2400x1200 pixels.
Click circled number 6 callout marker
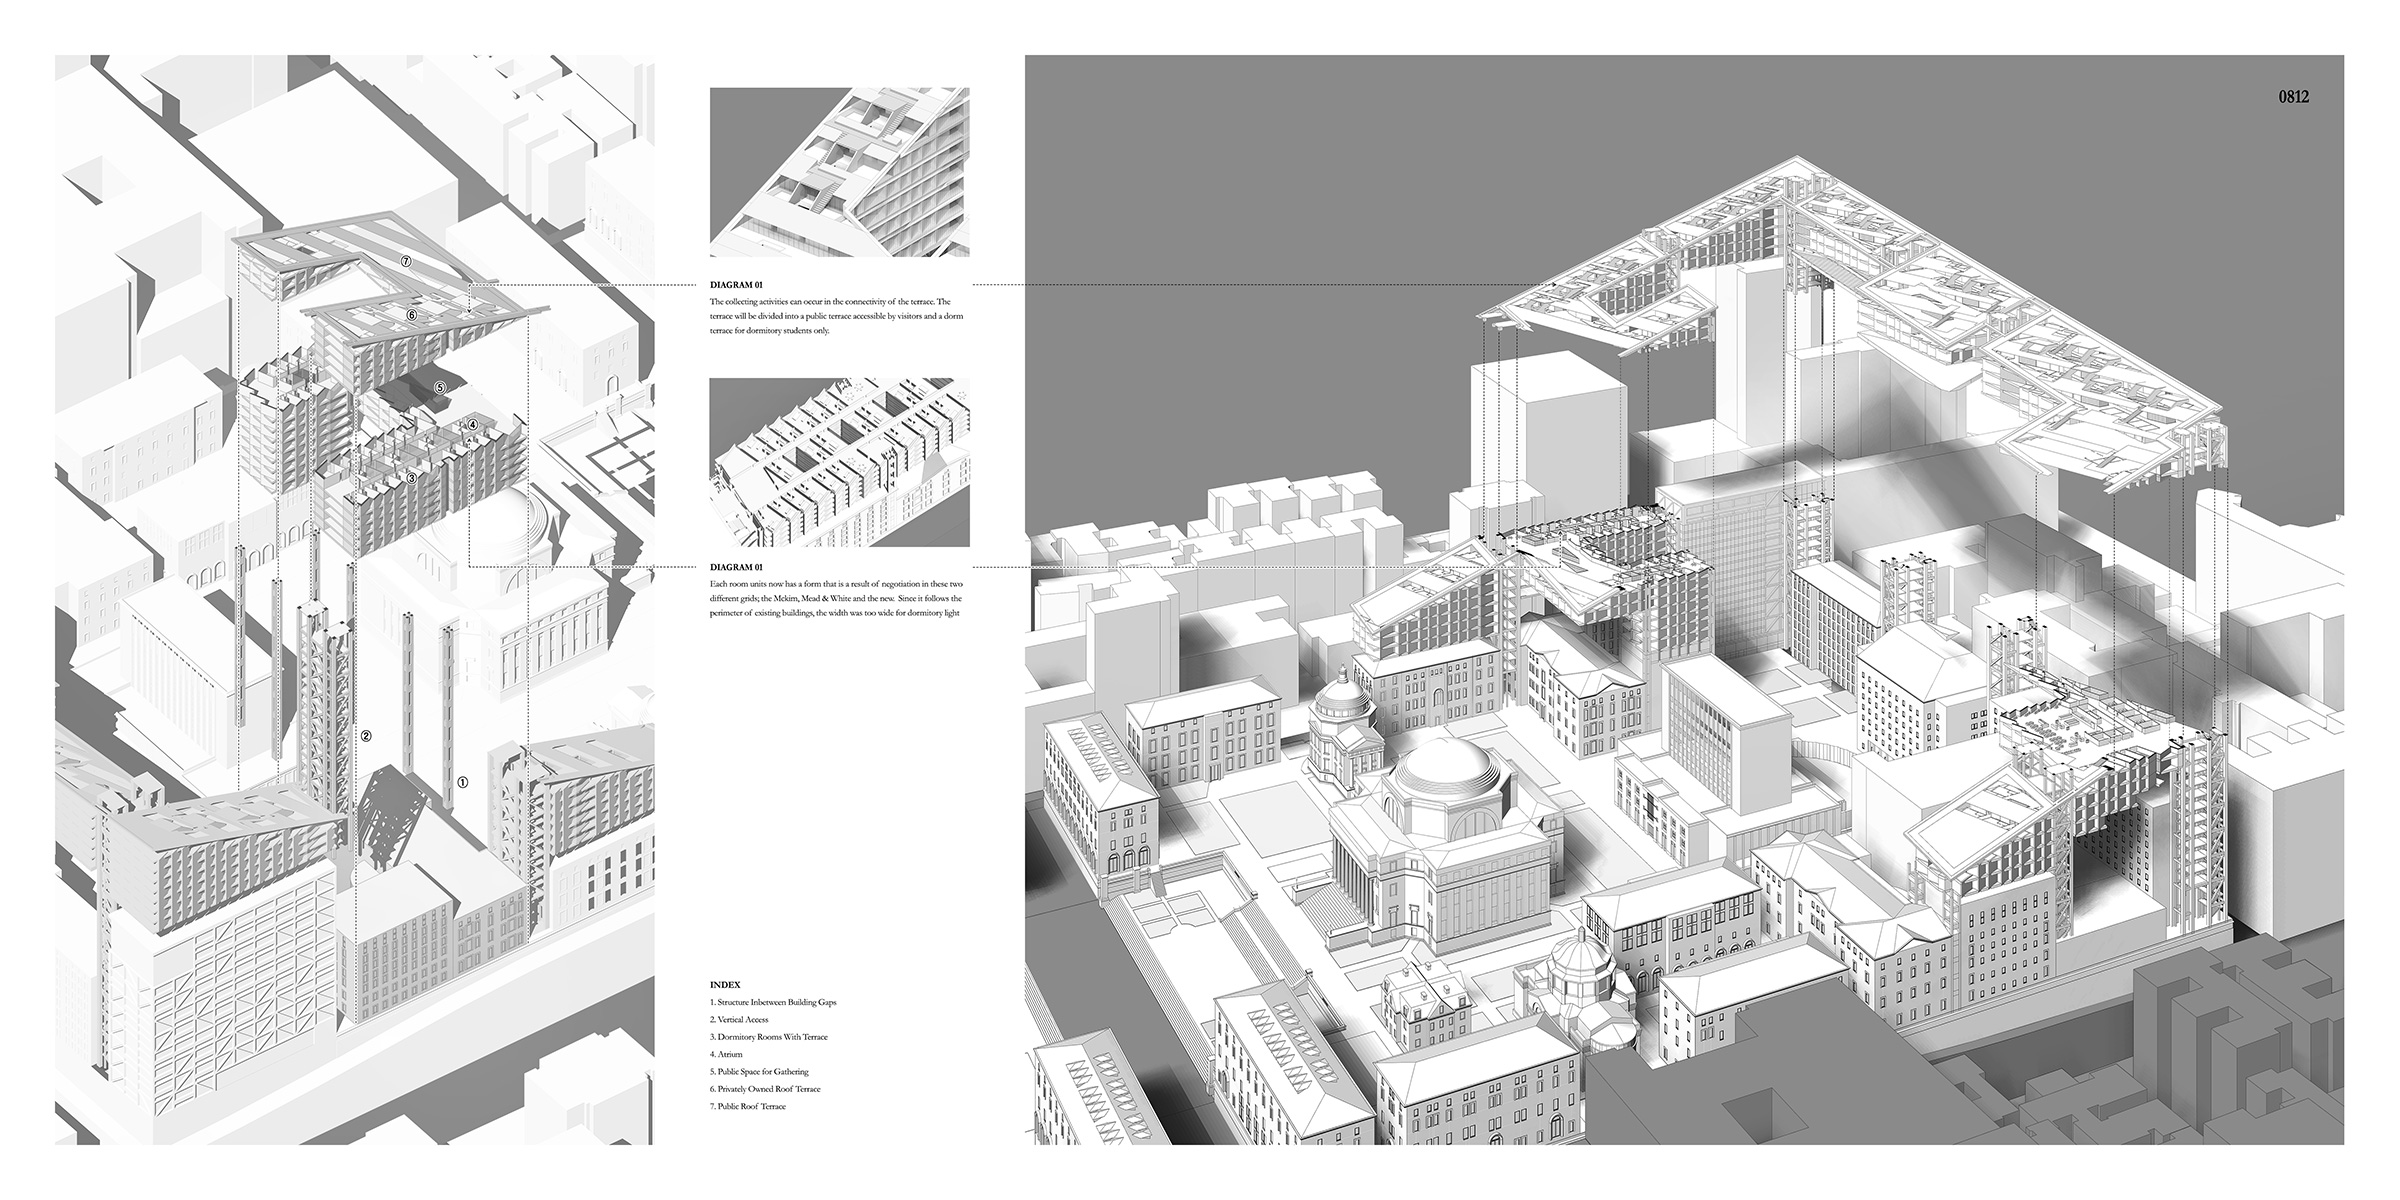tap(411, 314)
